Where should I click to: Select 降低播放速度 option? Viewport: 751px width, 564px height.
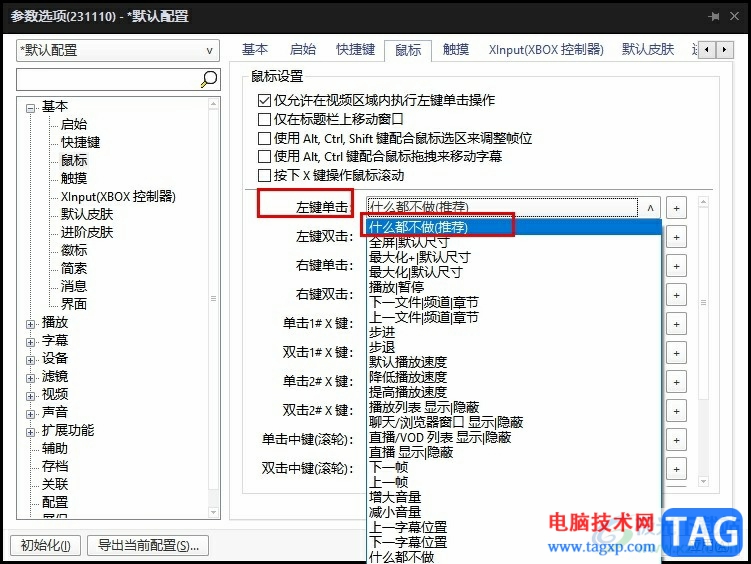point(514,377)
